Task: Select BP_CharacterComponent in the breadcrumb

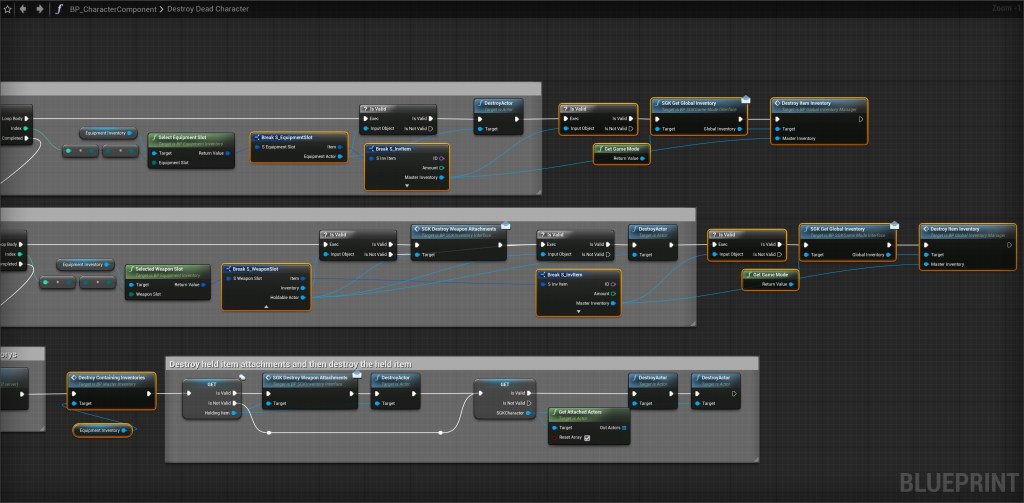Action: point(113,8)
